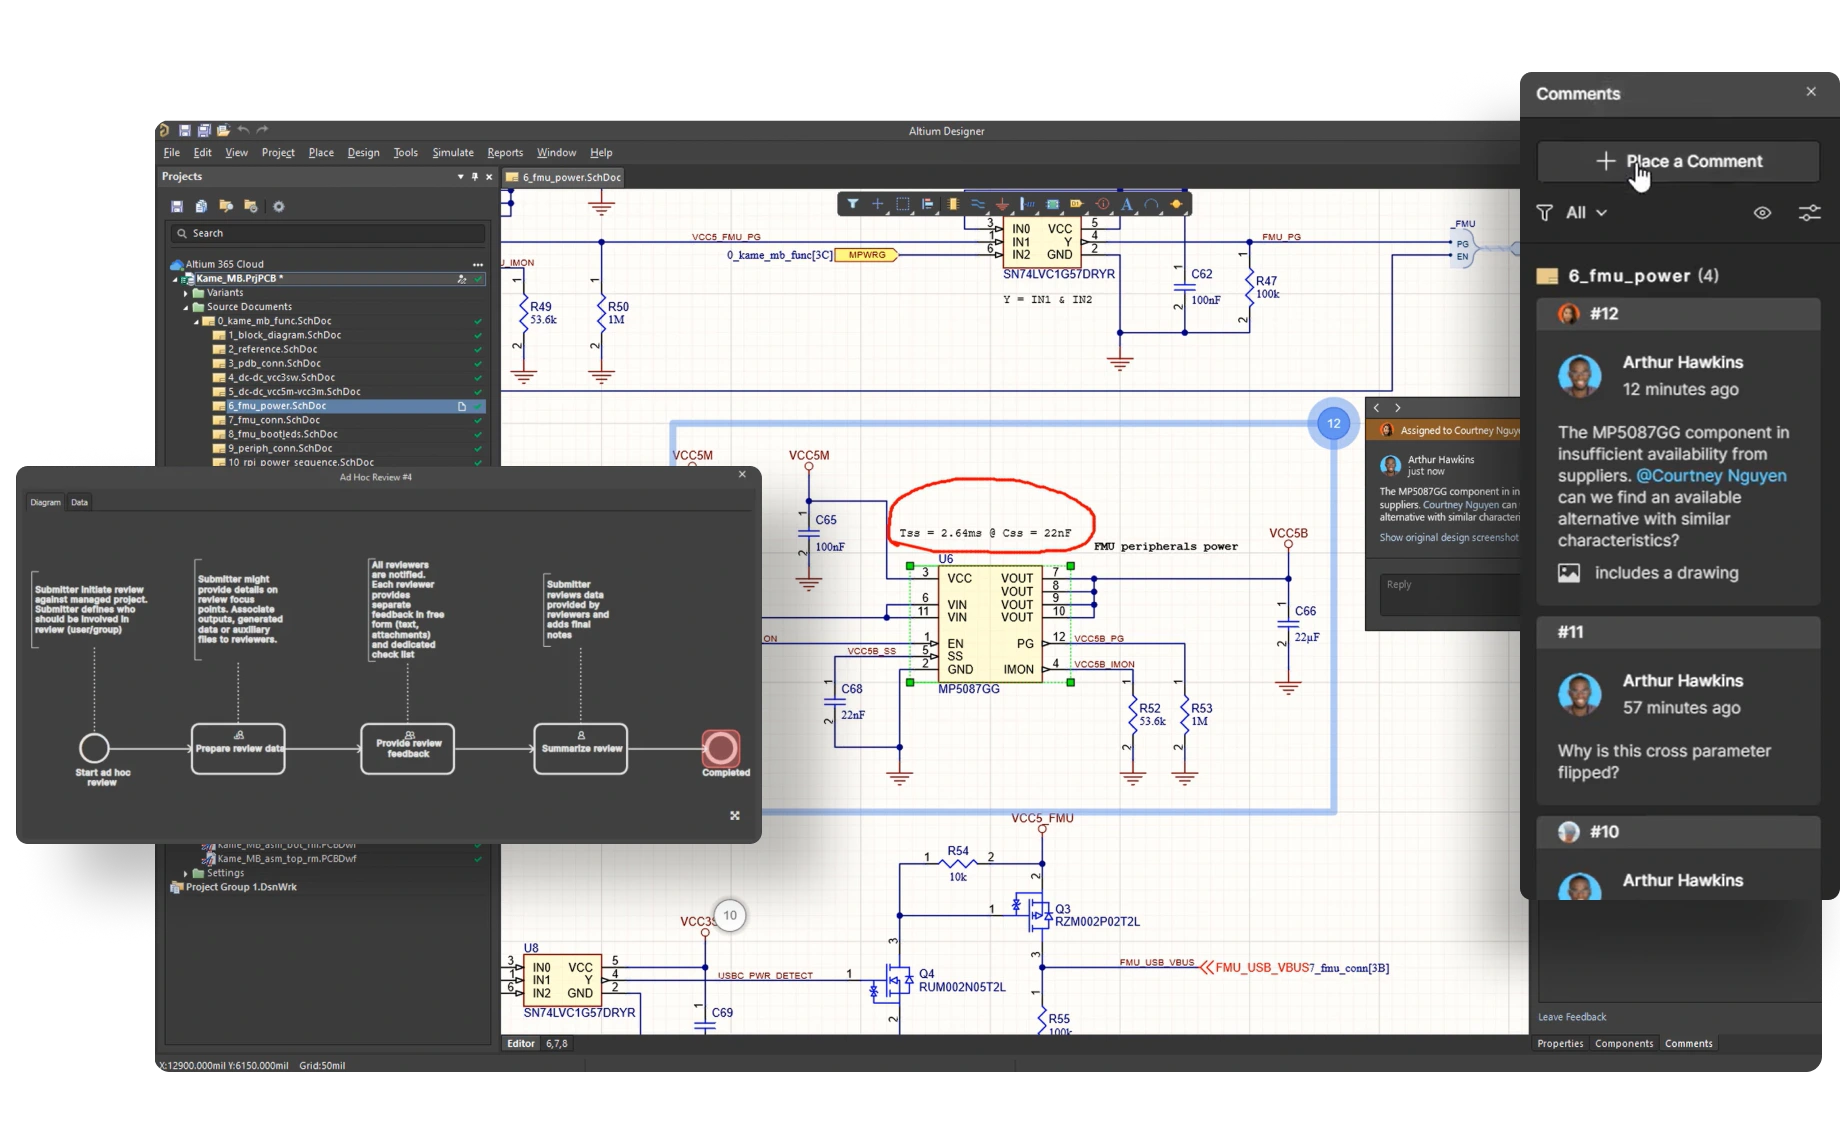
Task: Go to previous comment in popup
Action: coord(1377,408)
